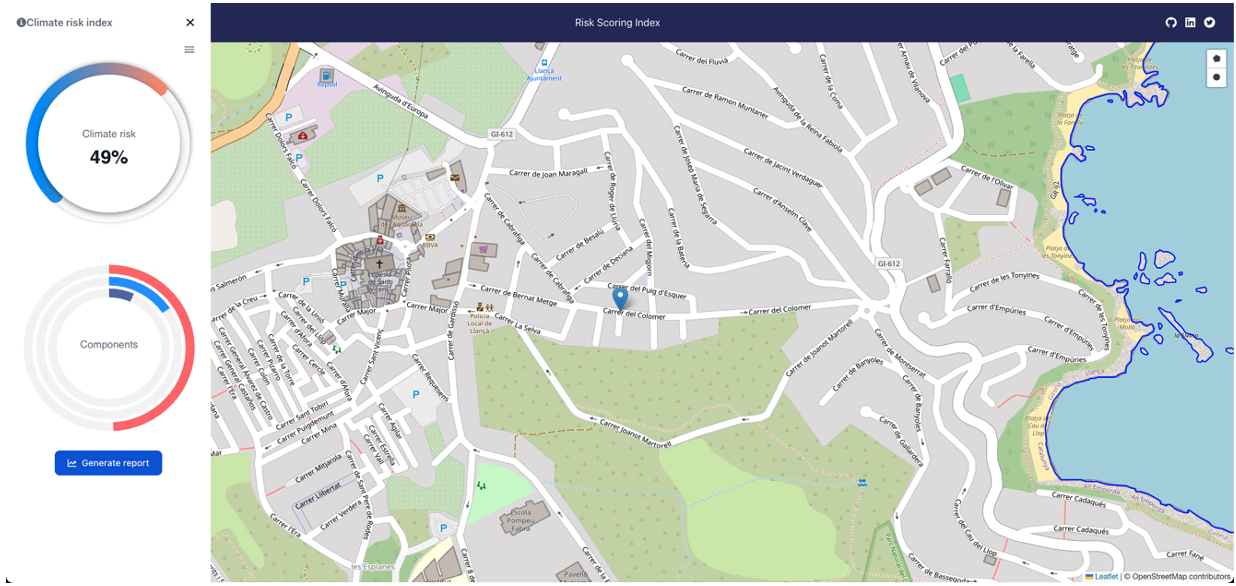Image resolution: width=1236 pixels, height=586 pixels.
Task: Click the Museu de l'Aquarel·la museum icon
Action: [401, 207]
